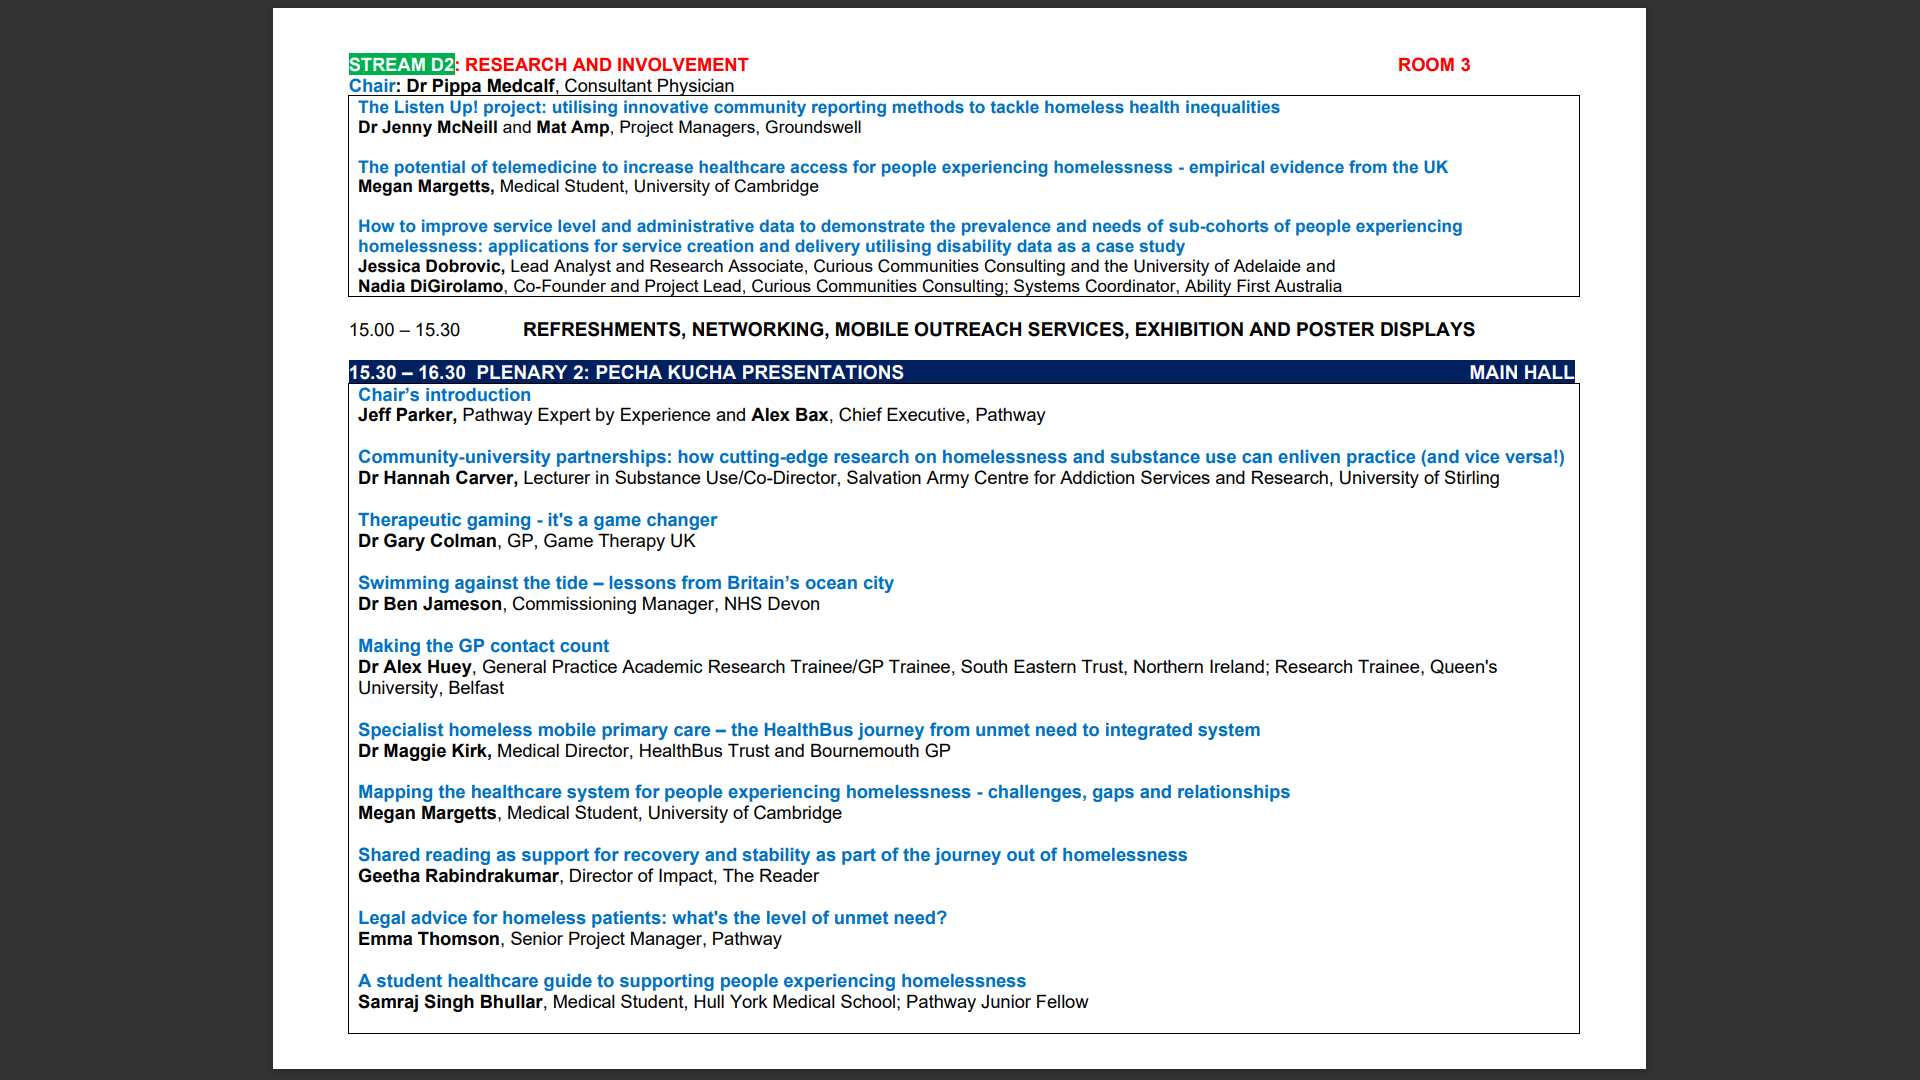
Task: Click 'REFRESHMENTS, NETWORKING' break heading
Action: pos(999,329)
